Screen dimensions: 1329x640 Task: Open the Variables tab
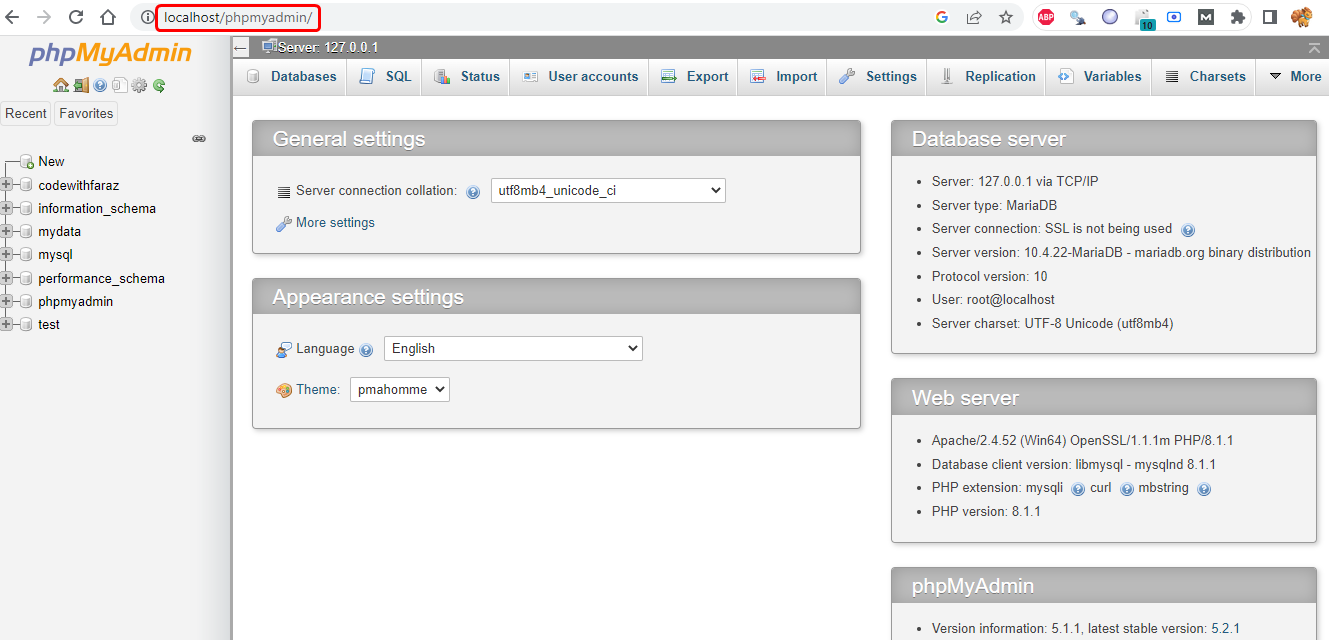[x=1100, y=76]
